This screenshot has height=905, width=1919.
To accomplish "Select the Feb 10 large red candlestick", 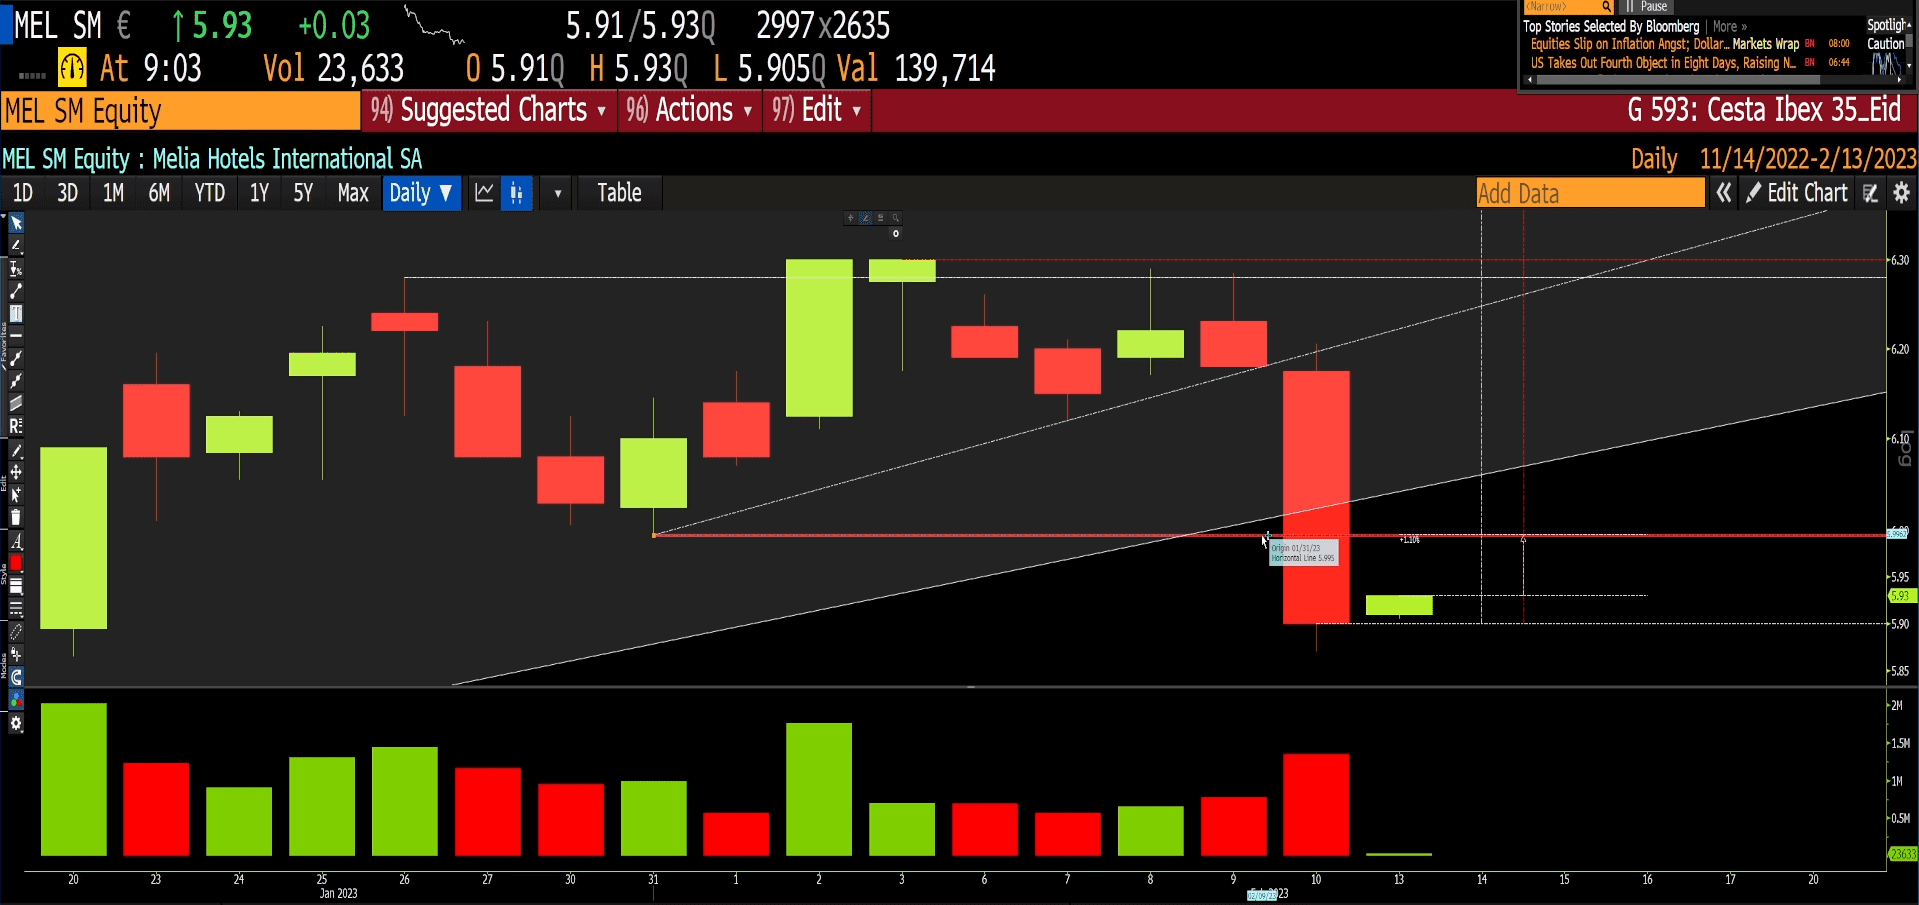I will (1316, 497).
